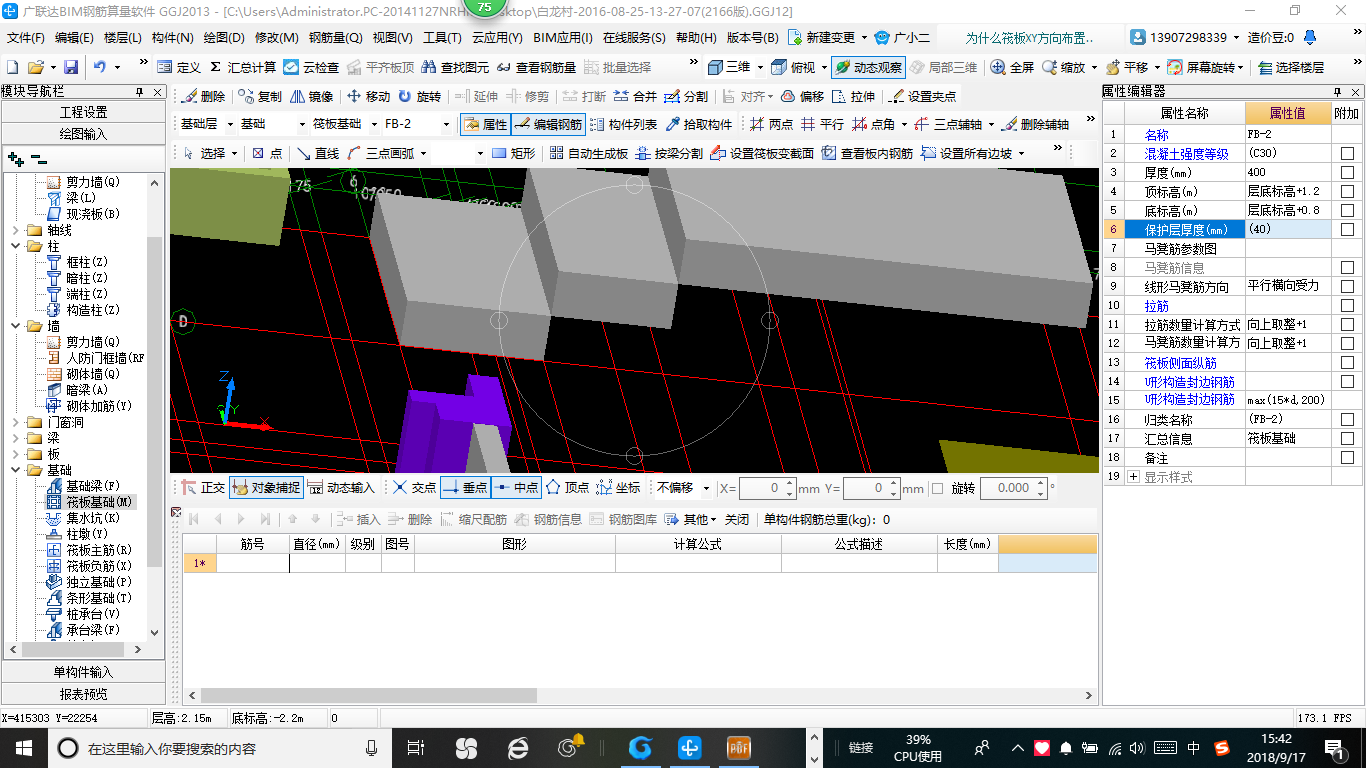Click the Windows search box on taskbar
Viewport: 1366px width, 768px height.
tap(218, 748)
